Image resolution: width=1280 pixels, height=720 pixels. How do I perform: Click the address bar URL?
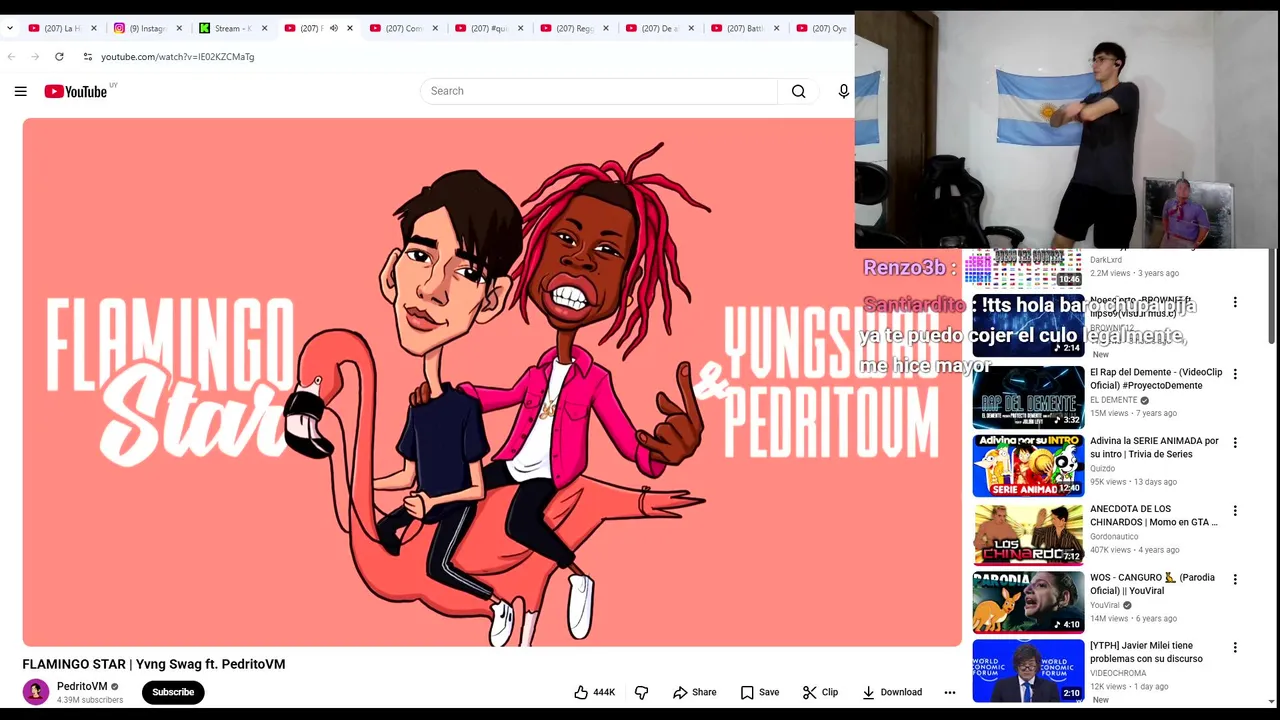pos(177,57)
